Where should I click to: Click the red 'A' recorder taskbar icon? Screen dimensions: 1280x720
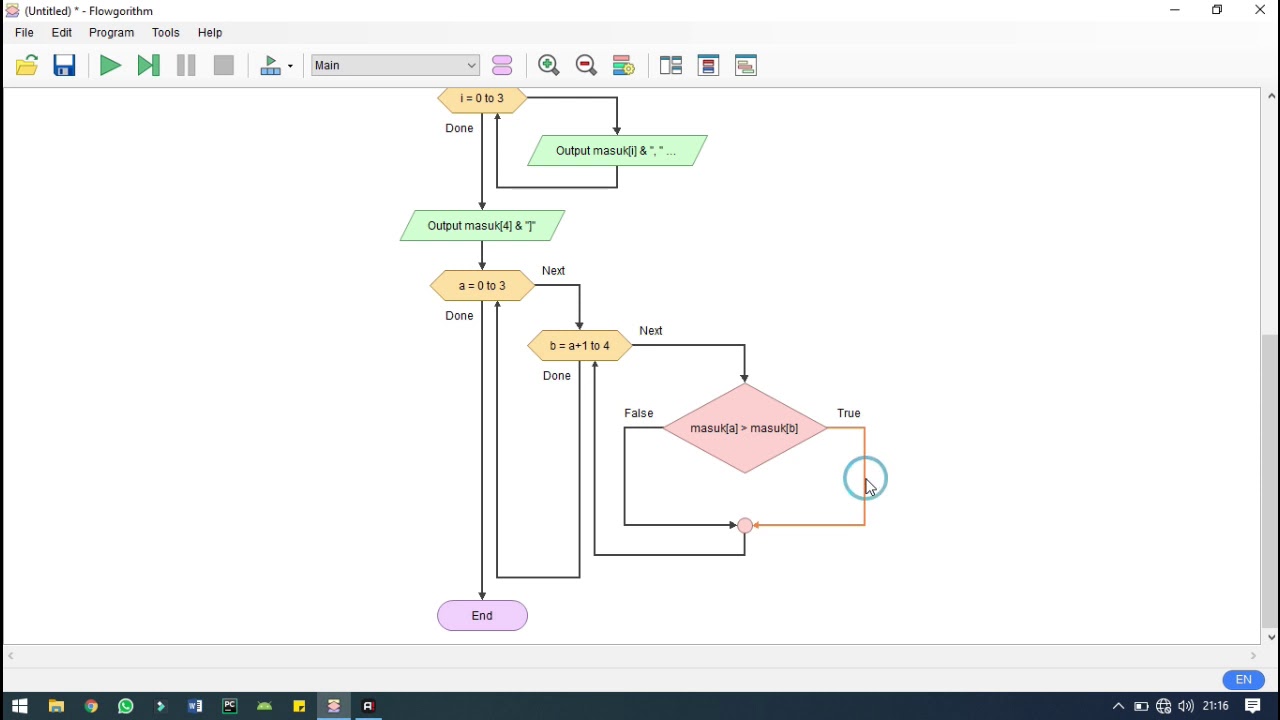(x=369, y=706)
